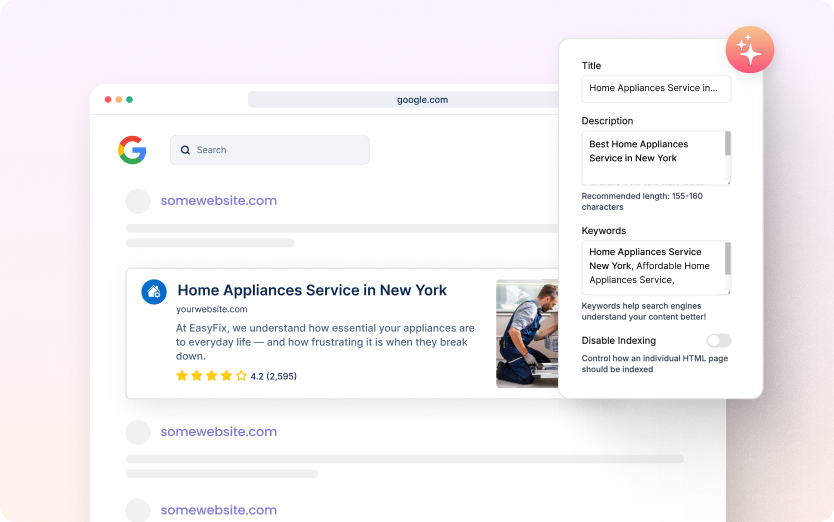Toggle the Disable Indexing switch
Viewport: 834px width, 522px height.
pos(718,341)
